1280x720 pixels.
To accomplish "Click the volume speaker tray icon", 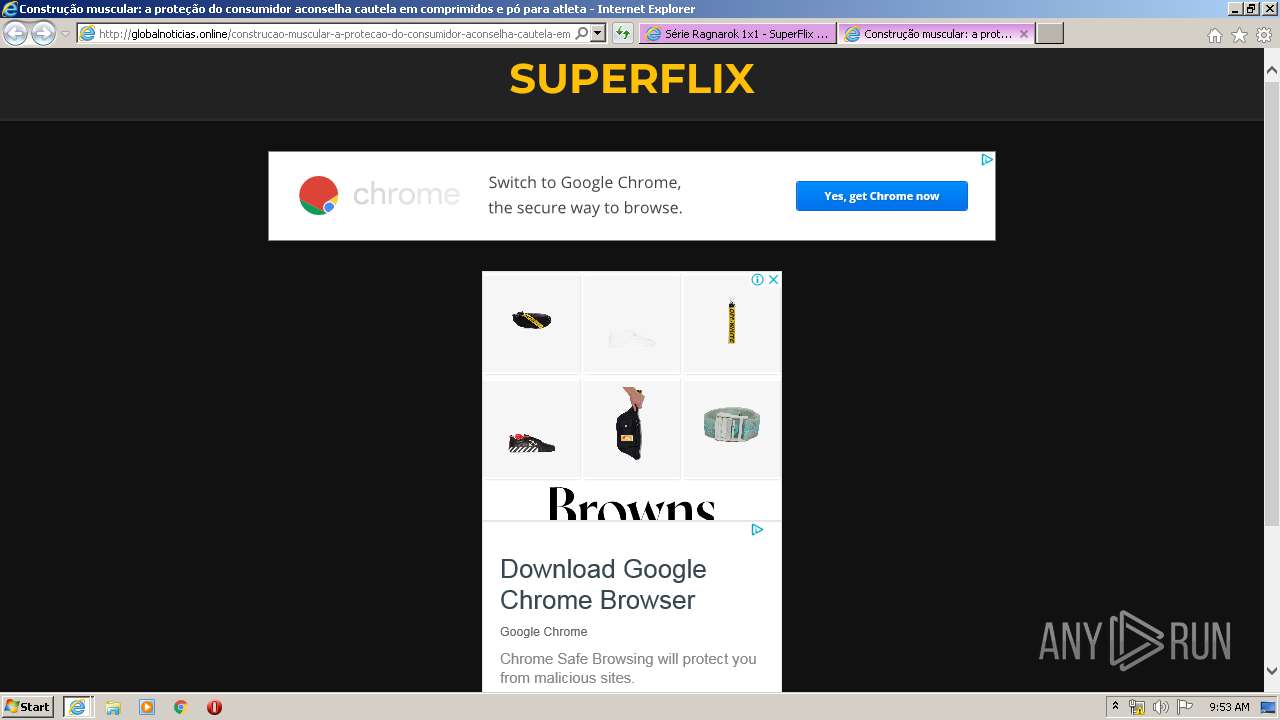I will pos(1161,707).
